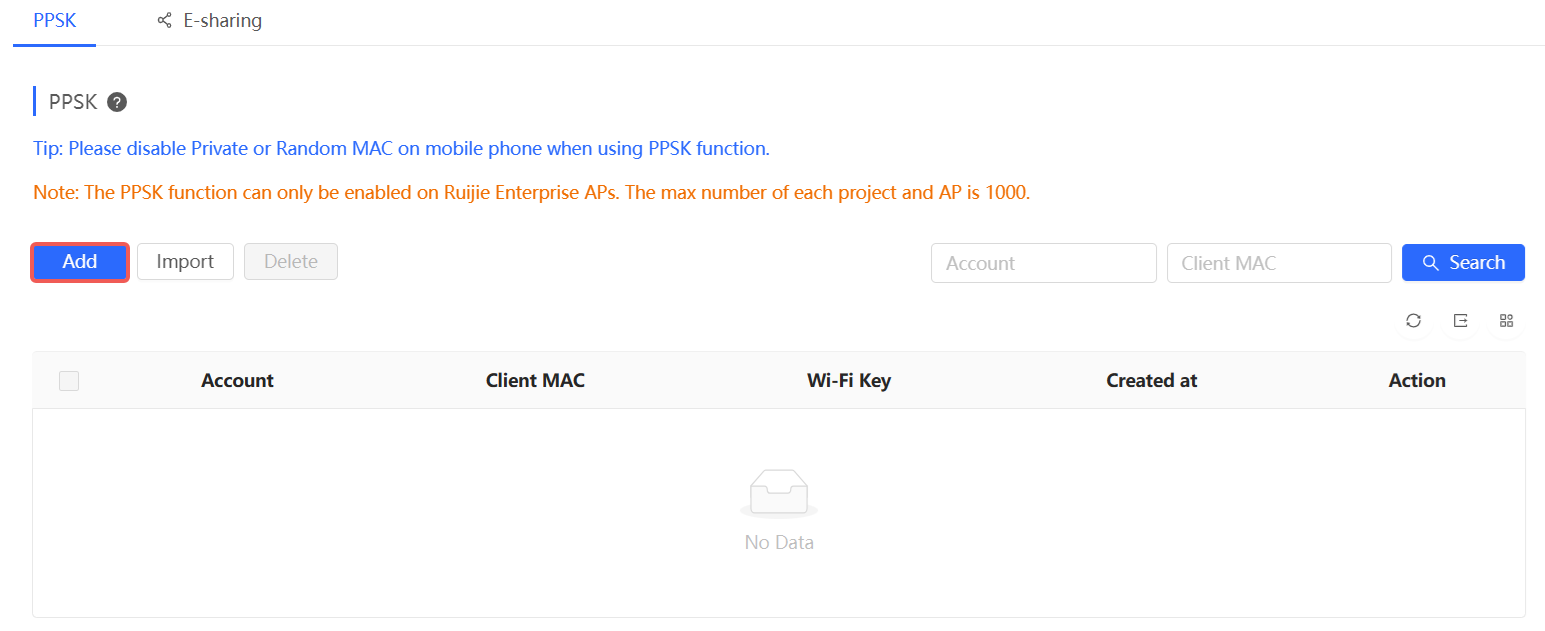The width and height of the screenshot is (1545, 631).
Task: Focus the Client MAC search field
Action: tap(1279, 263)
